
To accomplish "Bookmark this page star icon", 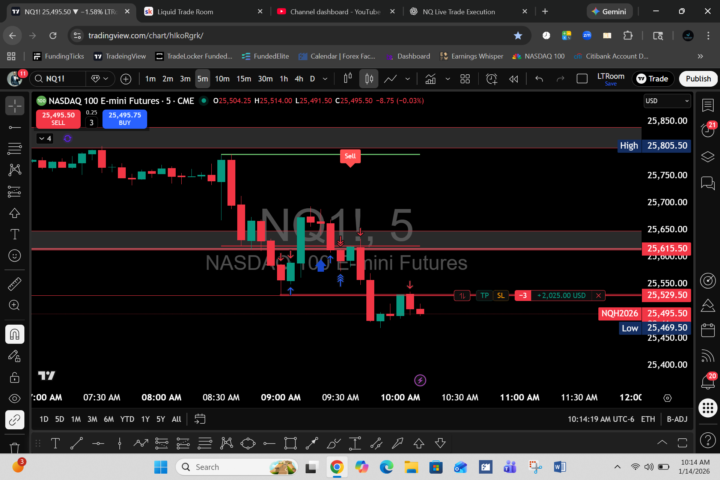I will (518, 35).
